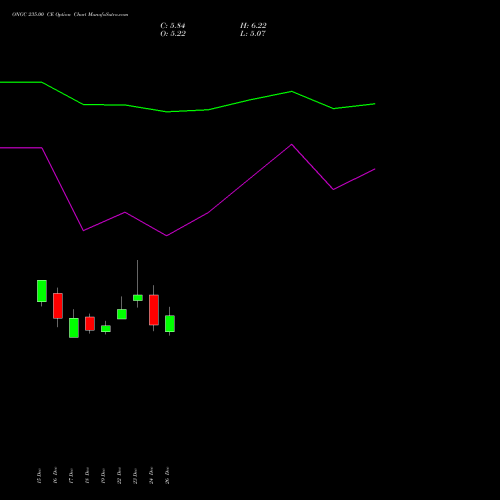The image size is (500, 500).
Task: Select the green candlestick for 22 Dec
Action: pos(122,314)
